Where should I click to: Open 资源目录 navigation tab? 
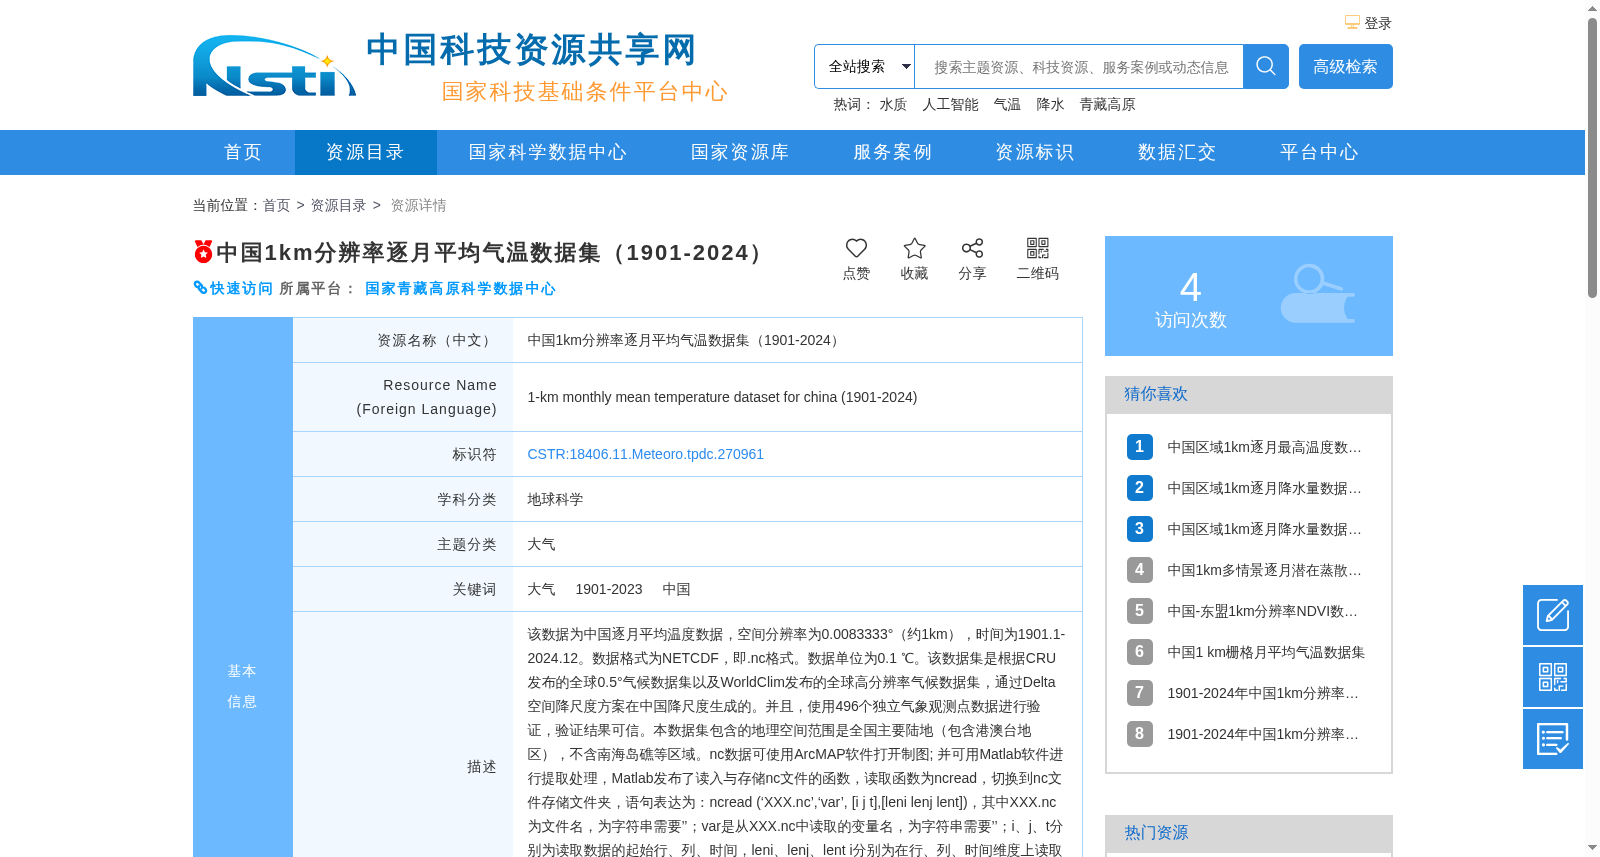pos(365,152)
